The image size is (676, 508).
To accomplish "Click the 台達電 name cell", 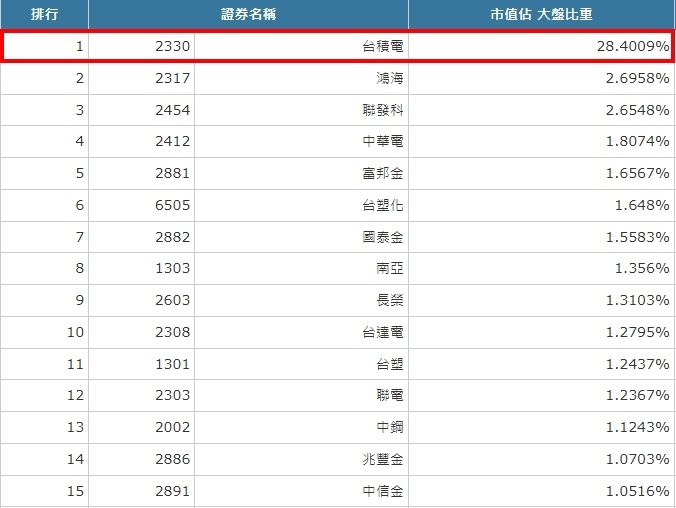I will (383, 332).
